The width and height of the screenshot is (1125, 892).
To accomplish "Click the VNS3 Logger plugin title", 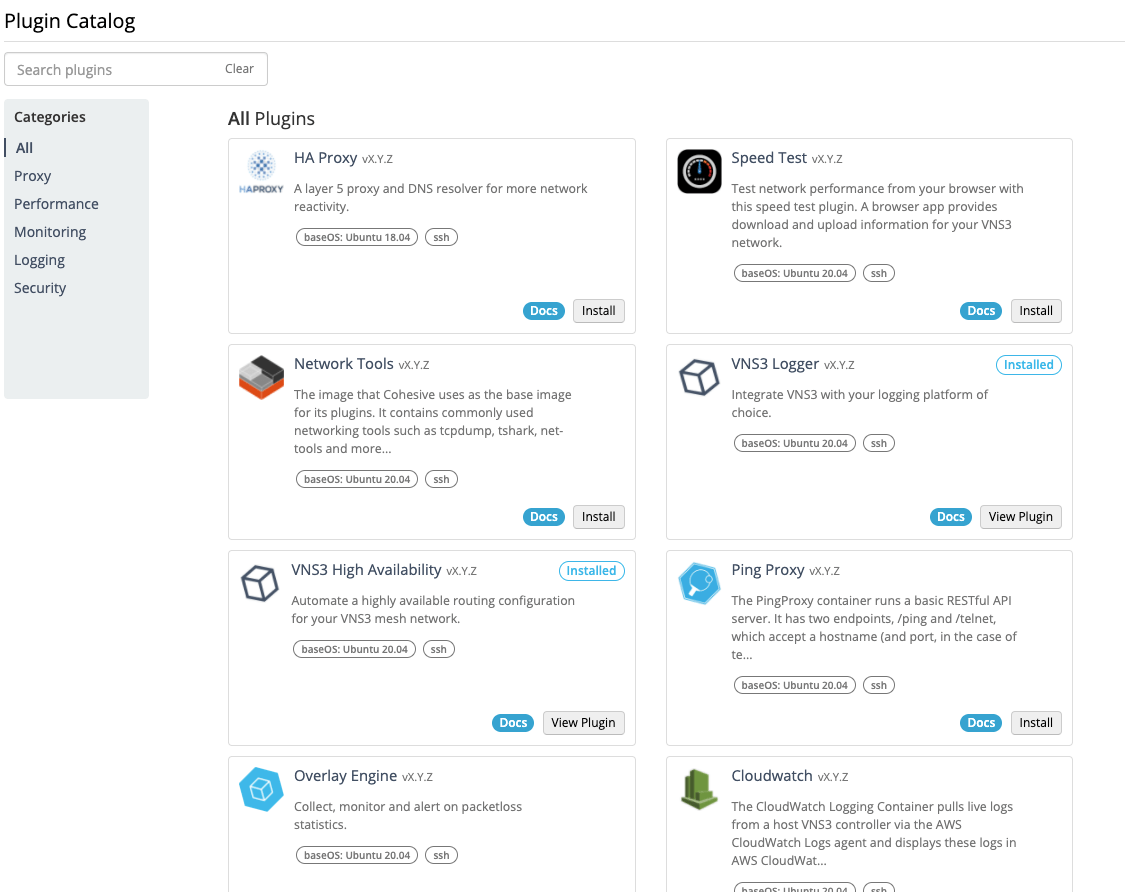I will [x=775, y=364].
